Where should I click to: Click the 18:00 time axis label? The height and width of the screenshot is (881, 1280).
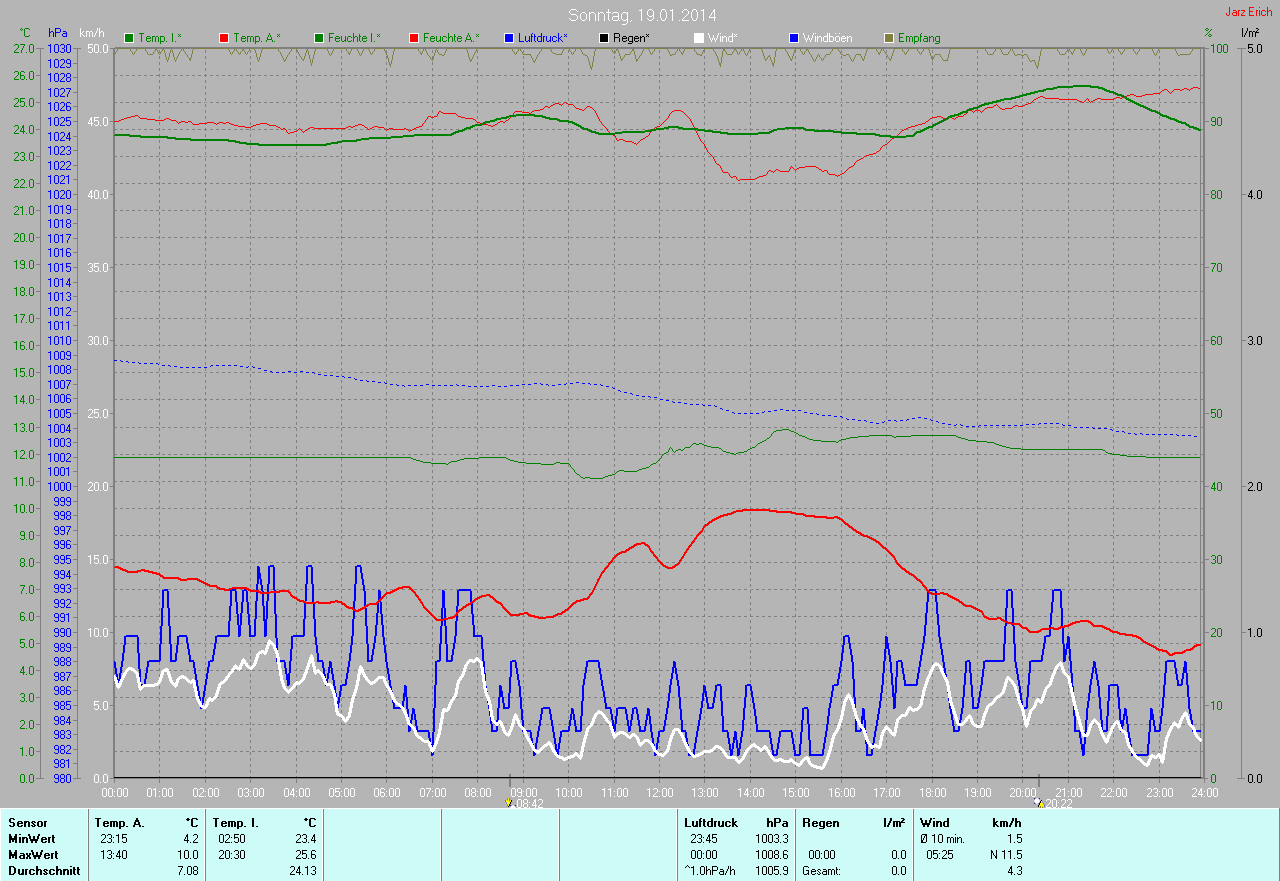tap(932, 792)
